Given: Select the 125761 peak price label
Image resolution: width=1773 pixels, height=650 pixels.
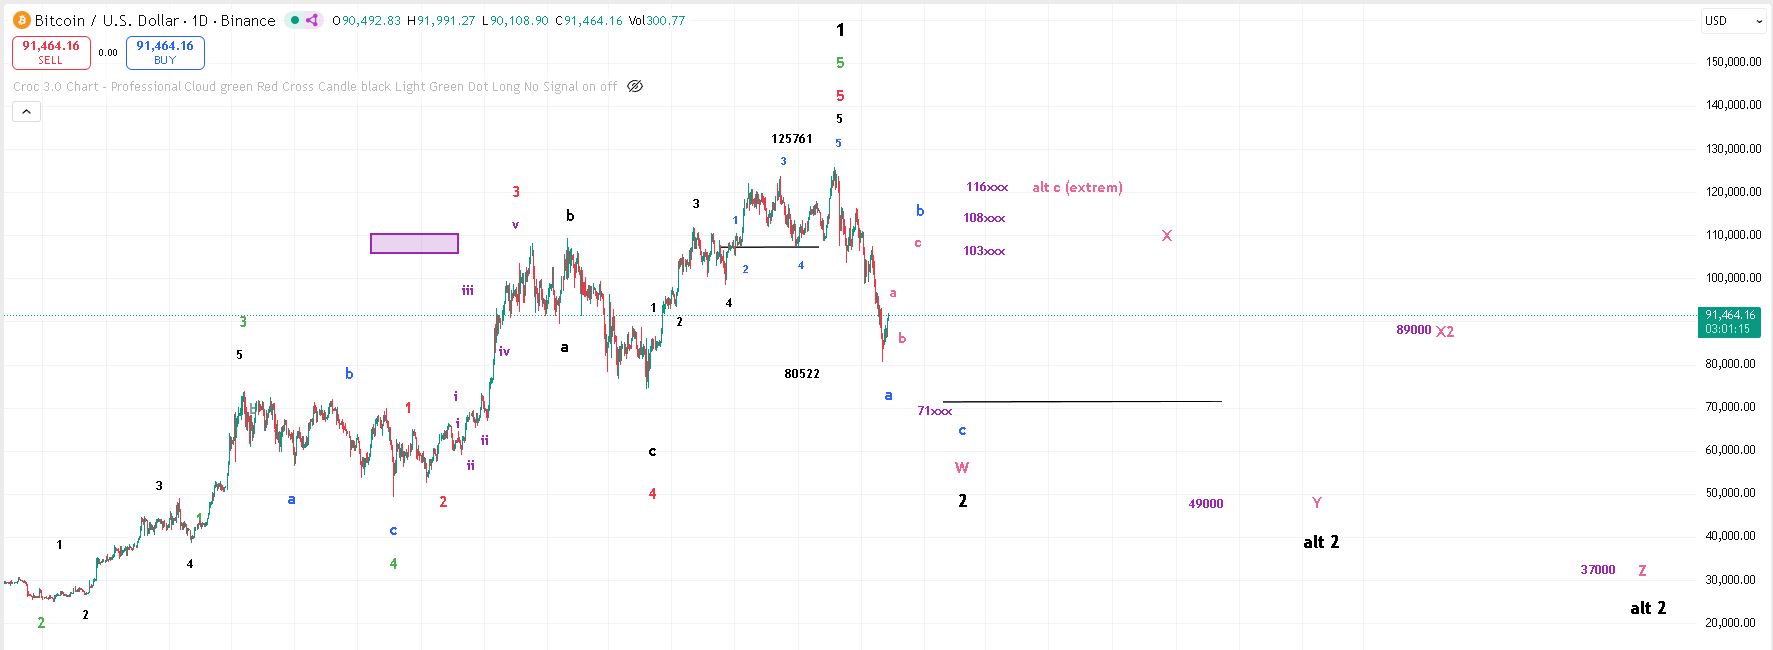Looking at the screenshot, I should tap(791, 139).
